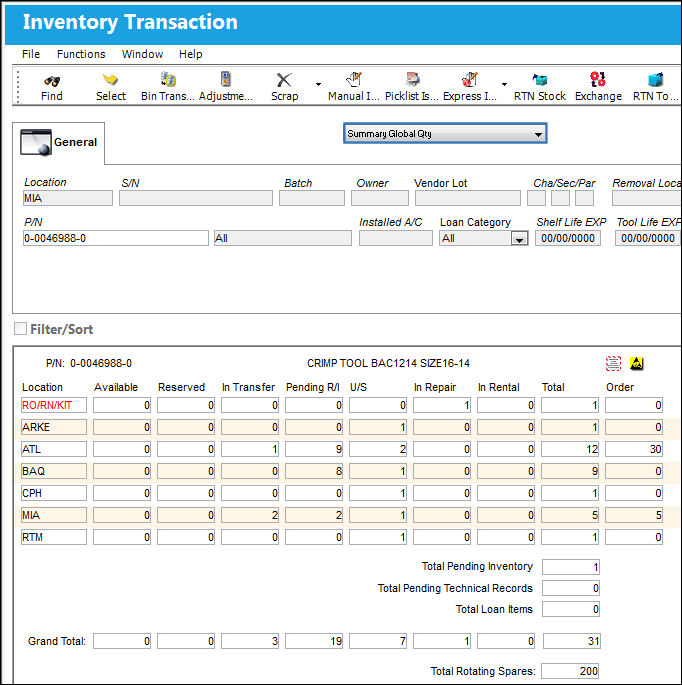Screen dimensions: 682x685
Task: Toggle the Filter/Sort checkbox
Action: pyautogui.click(x=20, y=329)
